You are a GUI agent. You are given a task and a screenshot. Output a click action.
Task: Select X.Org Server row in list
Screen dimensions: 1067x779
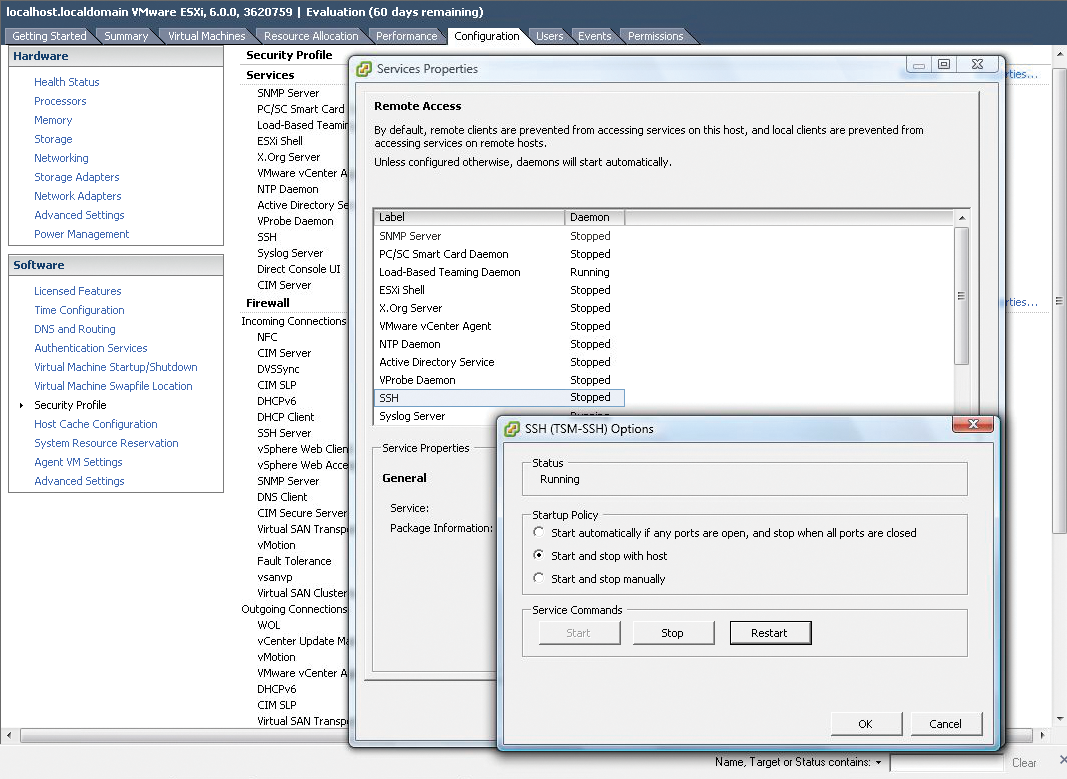(x=499, y=308)
